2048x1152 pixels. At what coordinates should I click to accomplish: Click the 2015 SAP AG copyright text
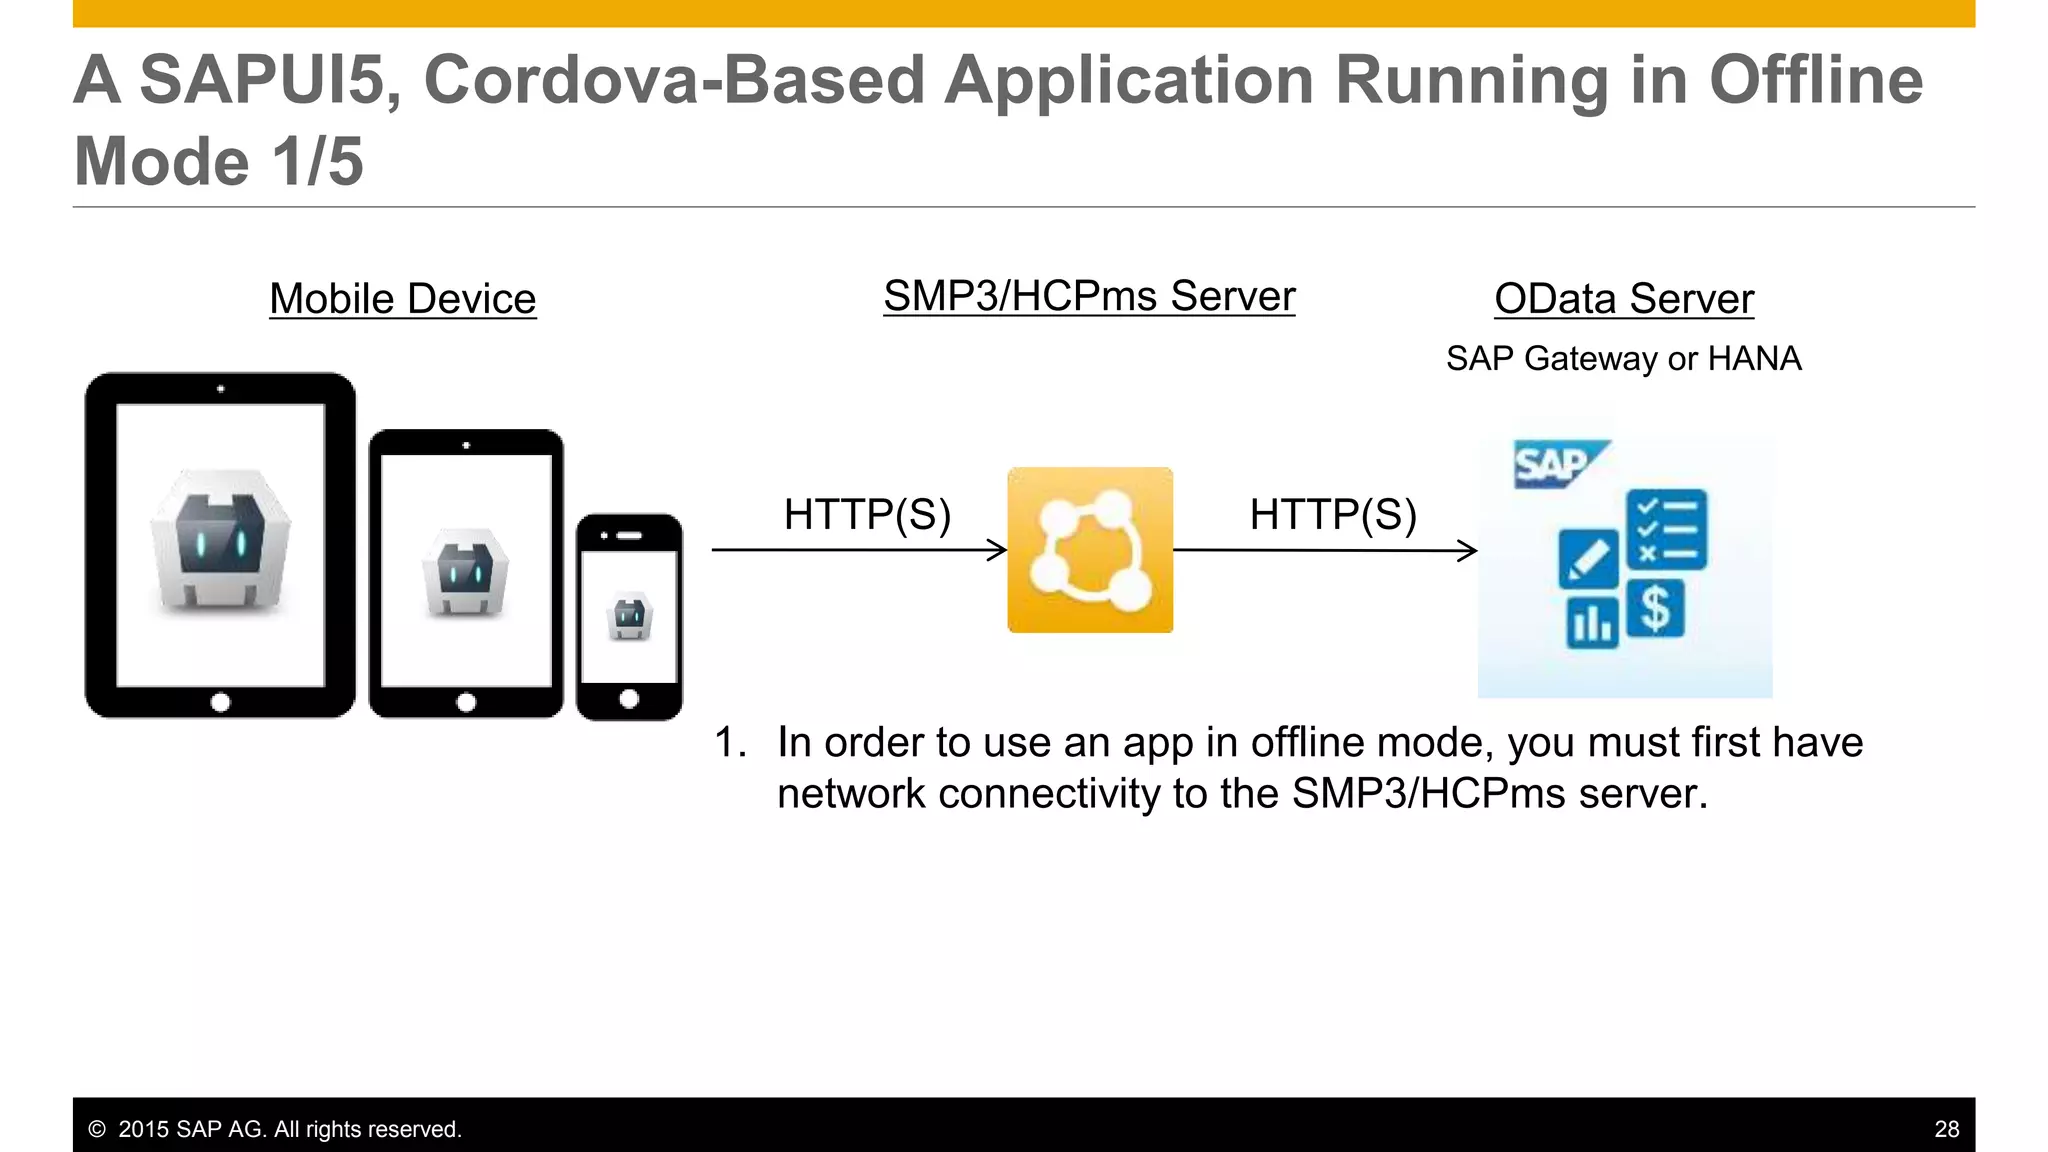coord(275,1129)
